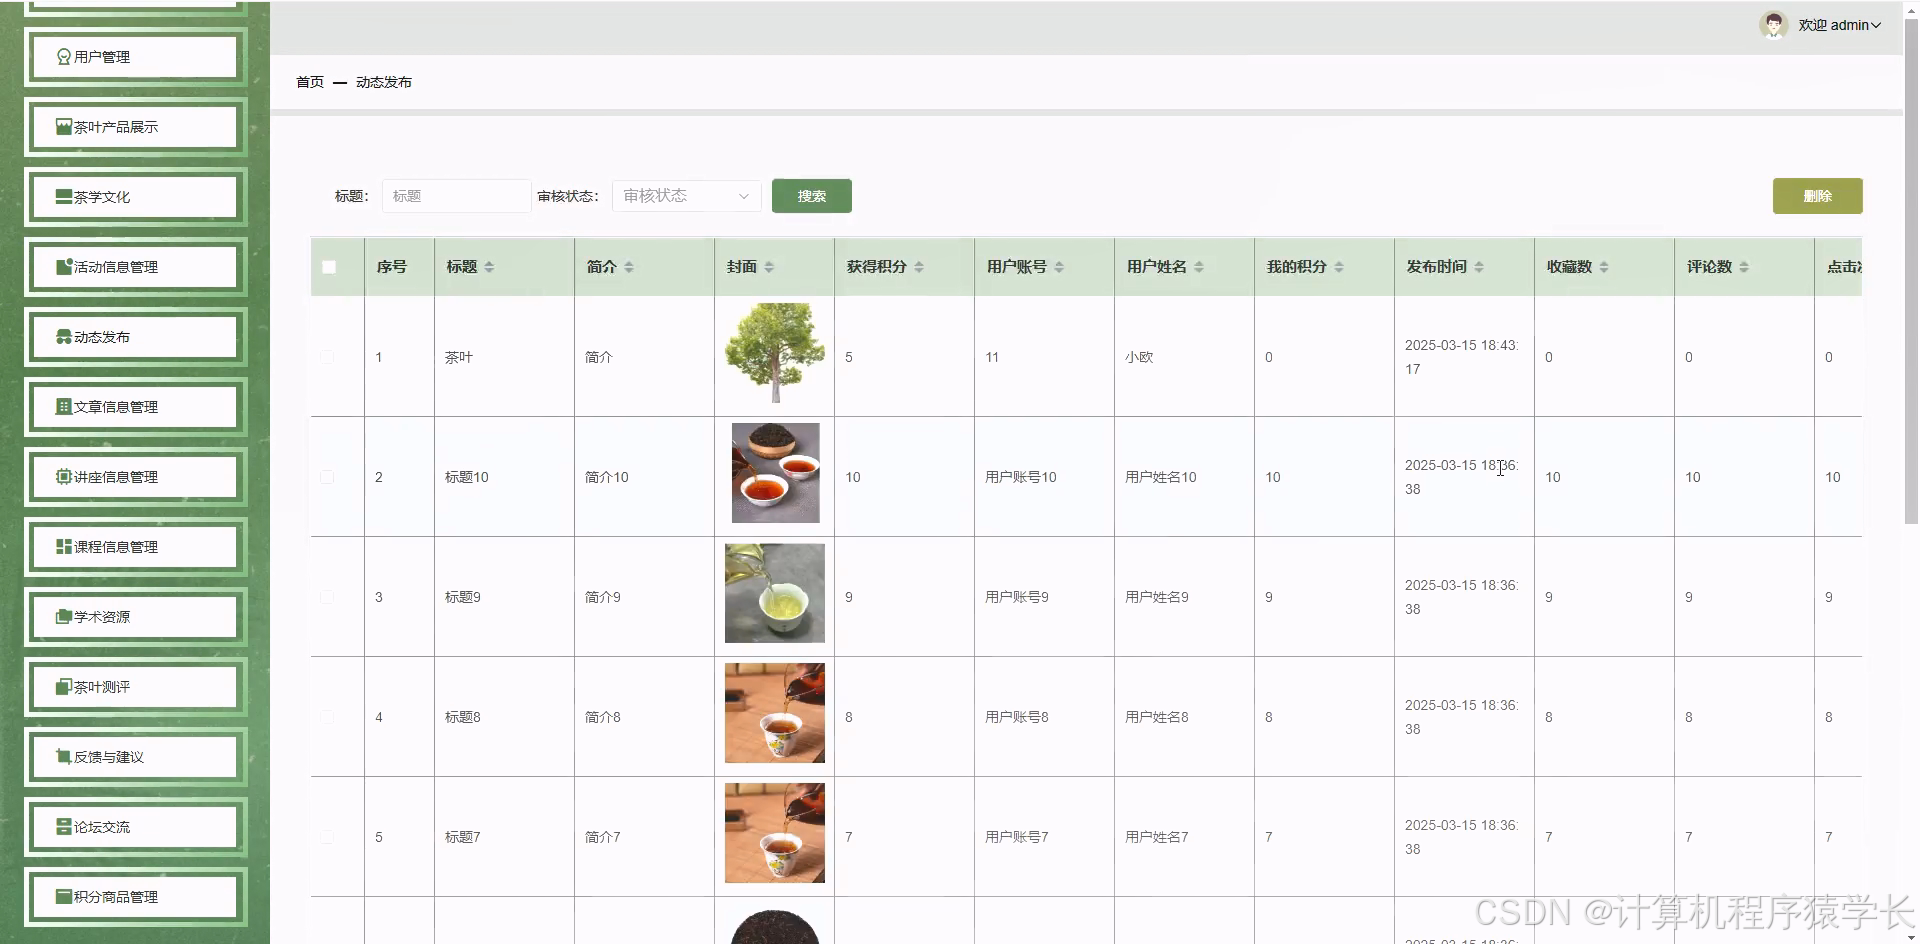Sort table by 获得积分 column arrows
This screenshot has width=1920, height=944.
click(x=919, y=267)
